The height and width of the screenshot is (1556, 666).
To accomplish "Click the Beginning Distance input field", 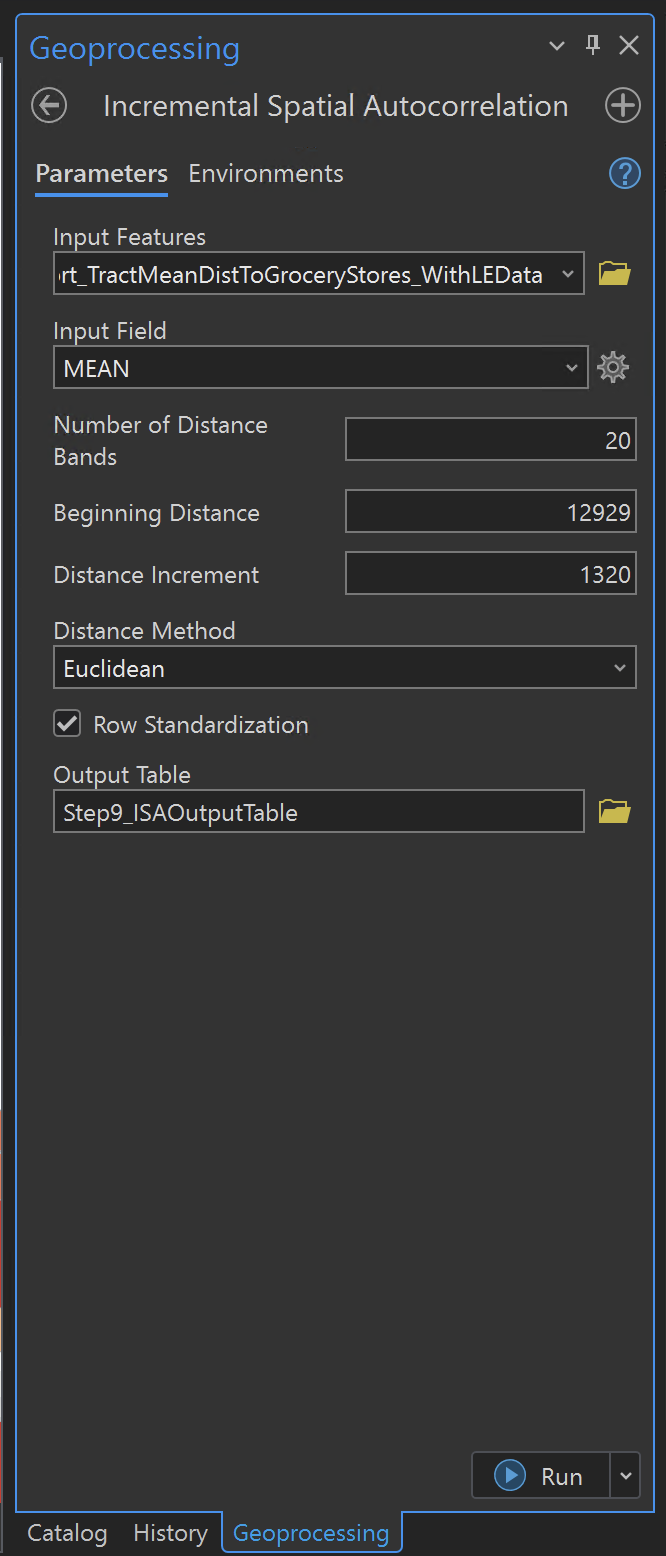I will [x=490, y=511].
